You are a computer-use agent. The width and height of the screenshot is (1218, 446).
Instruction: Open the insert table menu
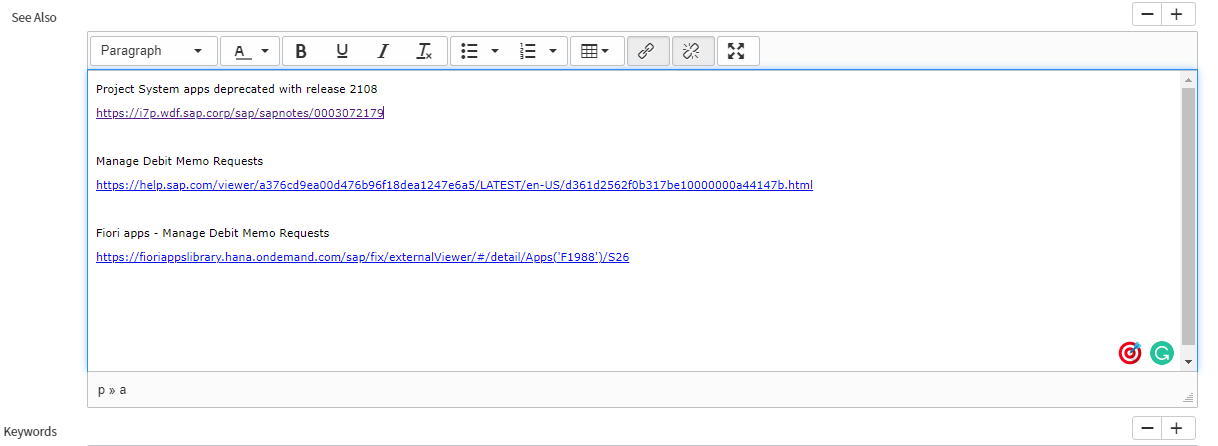[x=596, y=51]
